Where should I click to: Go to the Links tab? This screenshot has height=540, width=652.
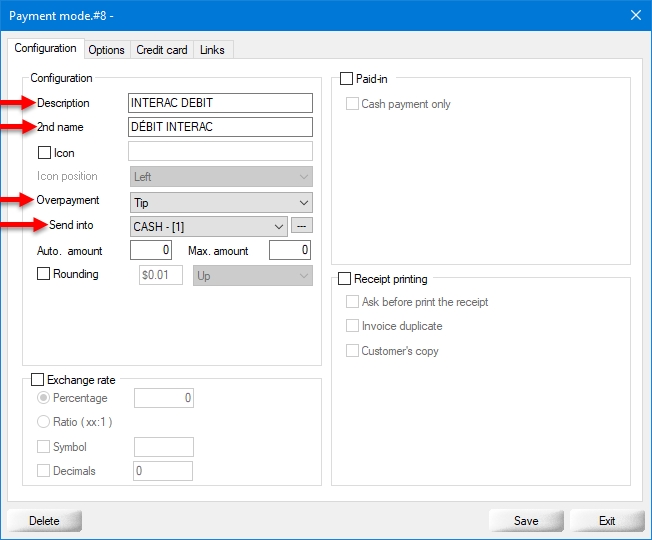pos(212,50)
